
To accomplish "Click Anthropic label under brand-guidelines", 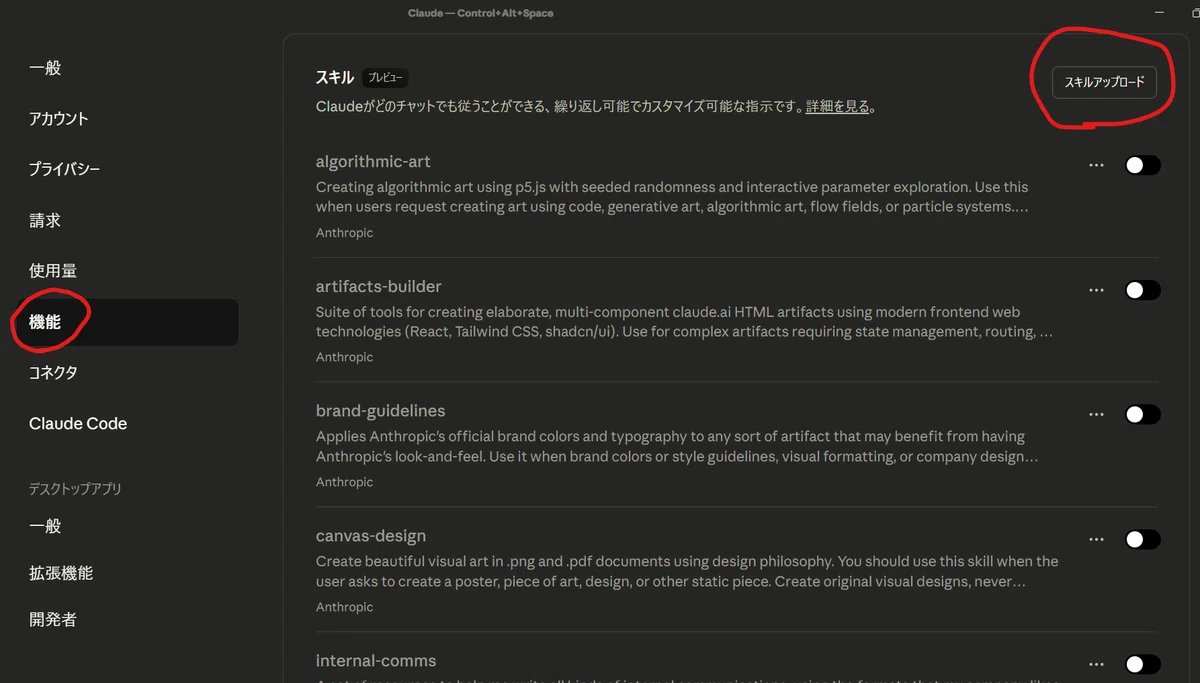I will [x=344, y=482].
